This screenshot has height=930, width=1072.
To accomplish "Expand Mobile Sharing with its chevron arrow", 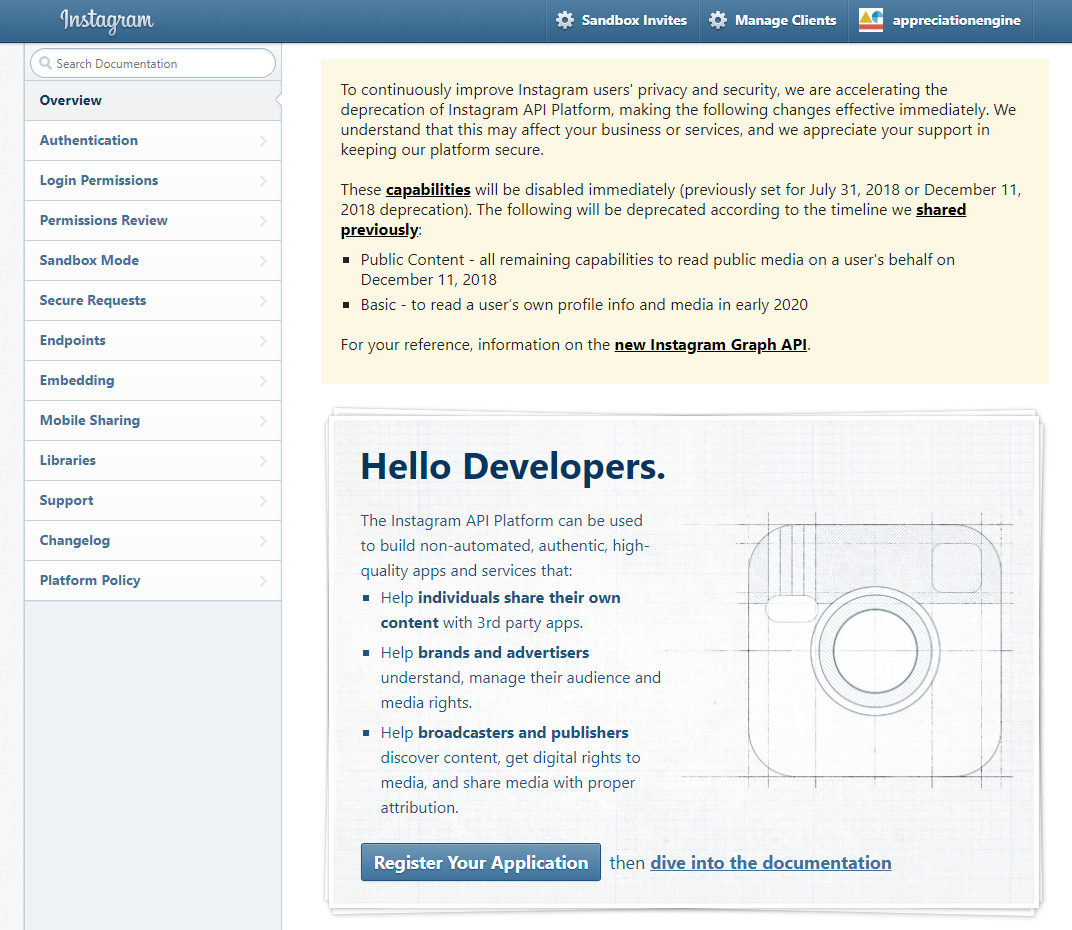I will click(x=263, y=421).
